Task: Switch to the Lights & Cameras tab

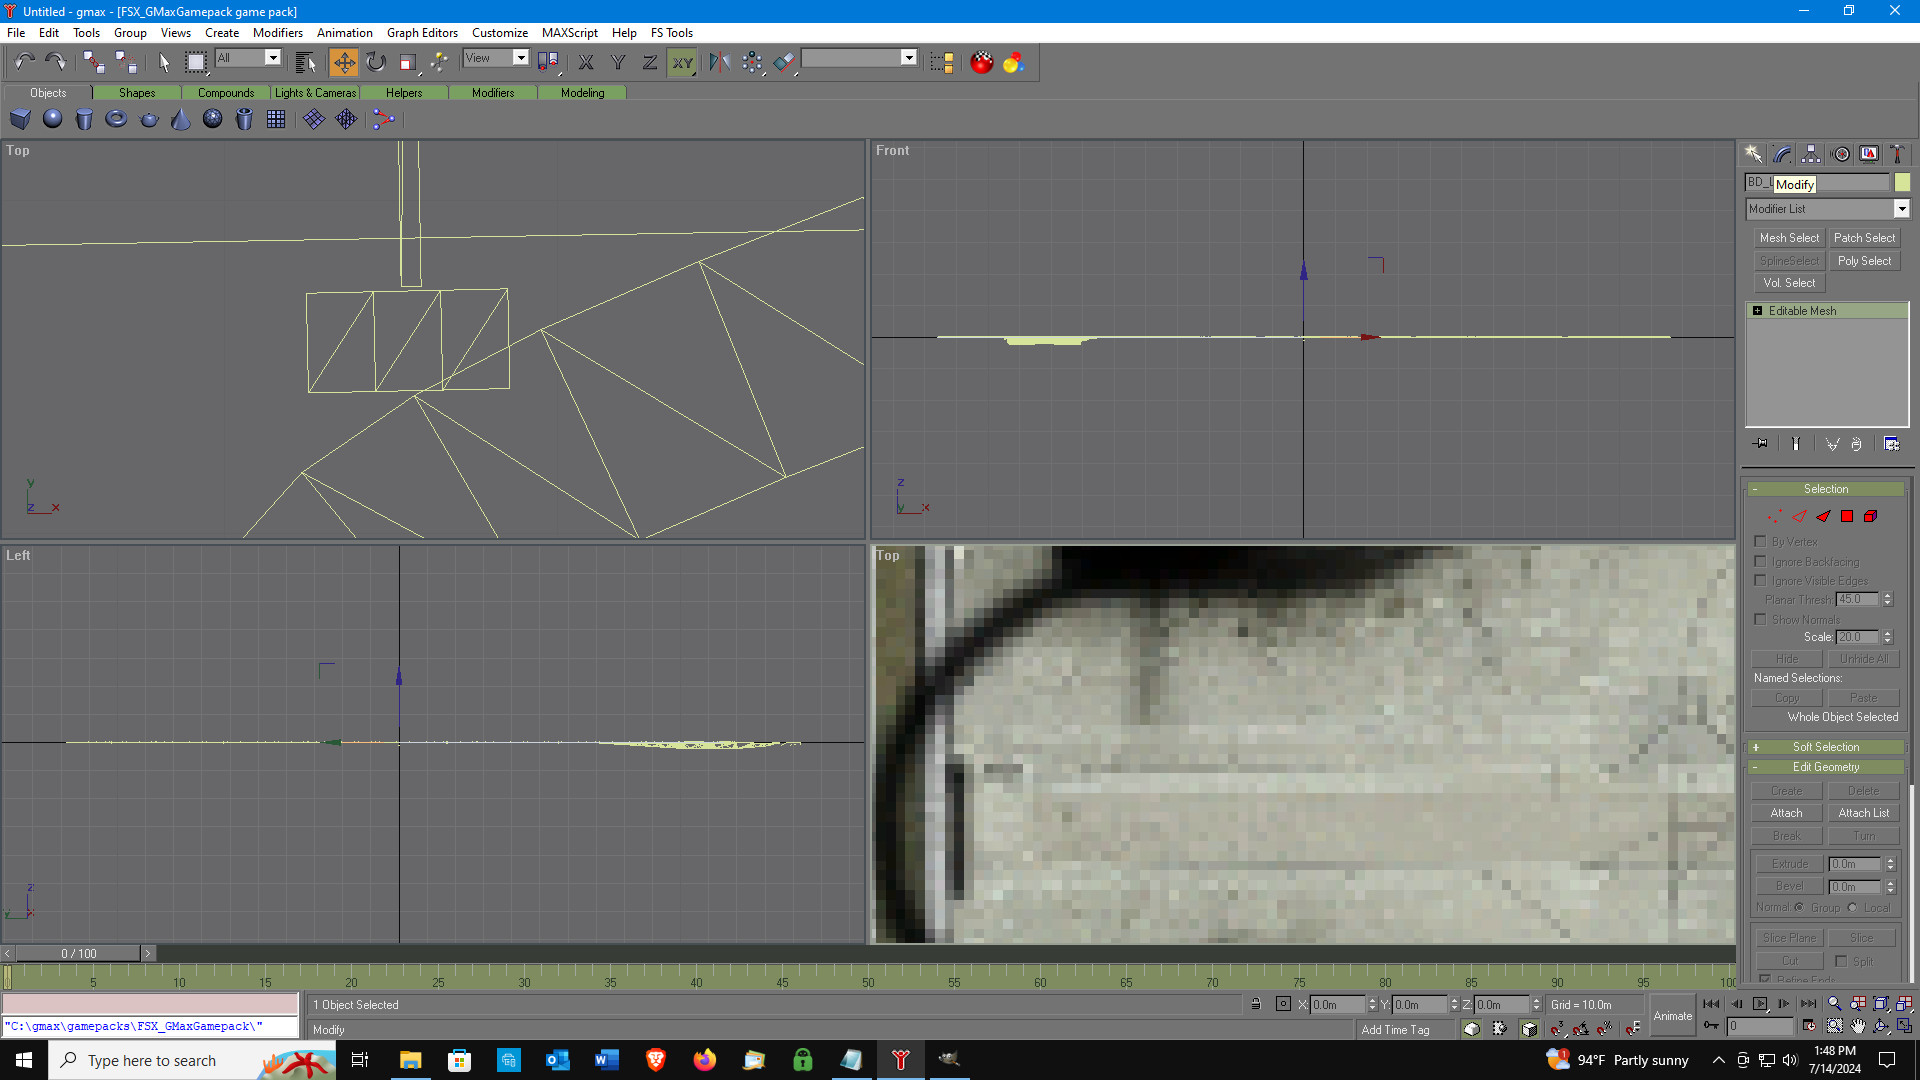Action: [x=315, y=92]
